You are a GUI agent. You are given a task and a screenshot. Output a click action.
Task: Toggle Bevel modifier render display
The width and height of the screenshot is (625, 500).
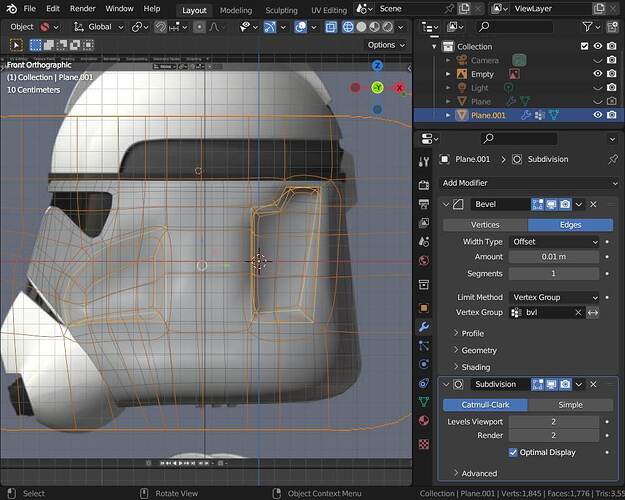click(x=565, y=205)
